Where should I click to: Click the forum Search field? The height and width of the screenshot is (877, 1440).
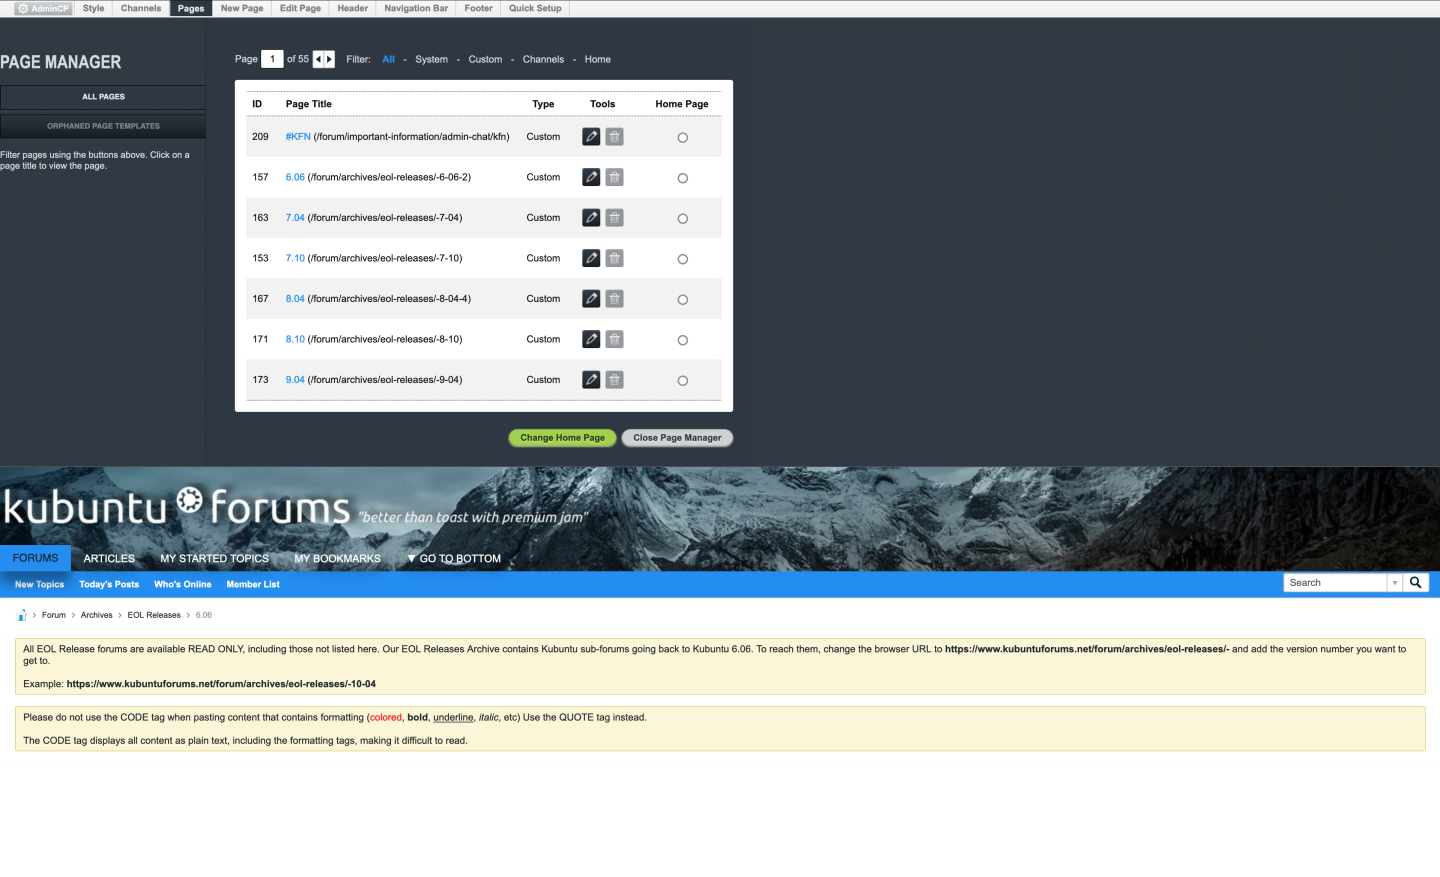click(x=1335, y=583)
